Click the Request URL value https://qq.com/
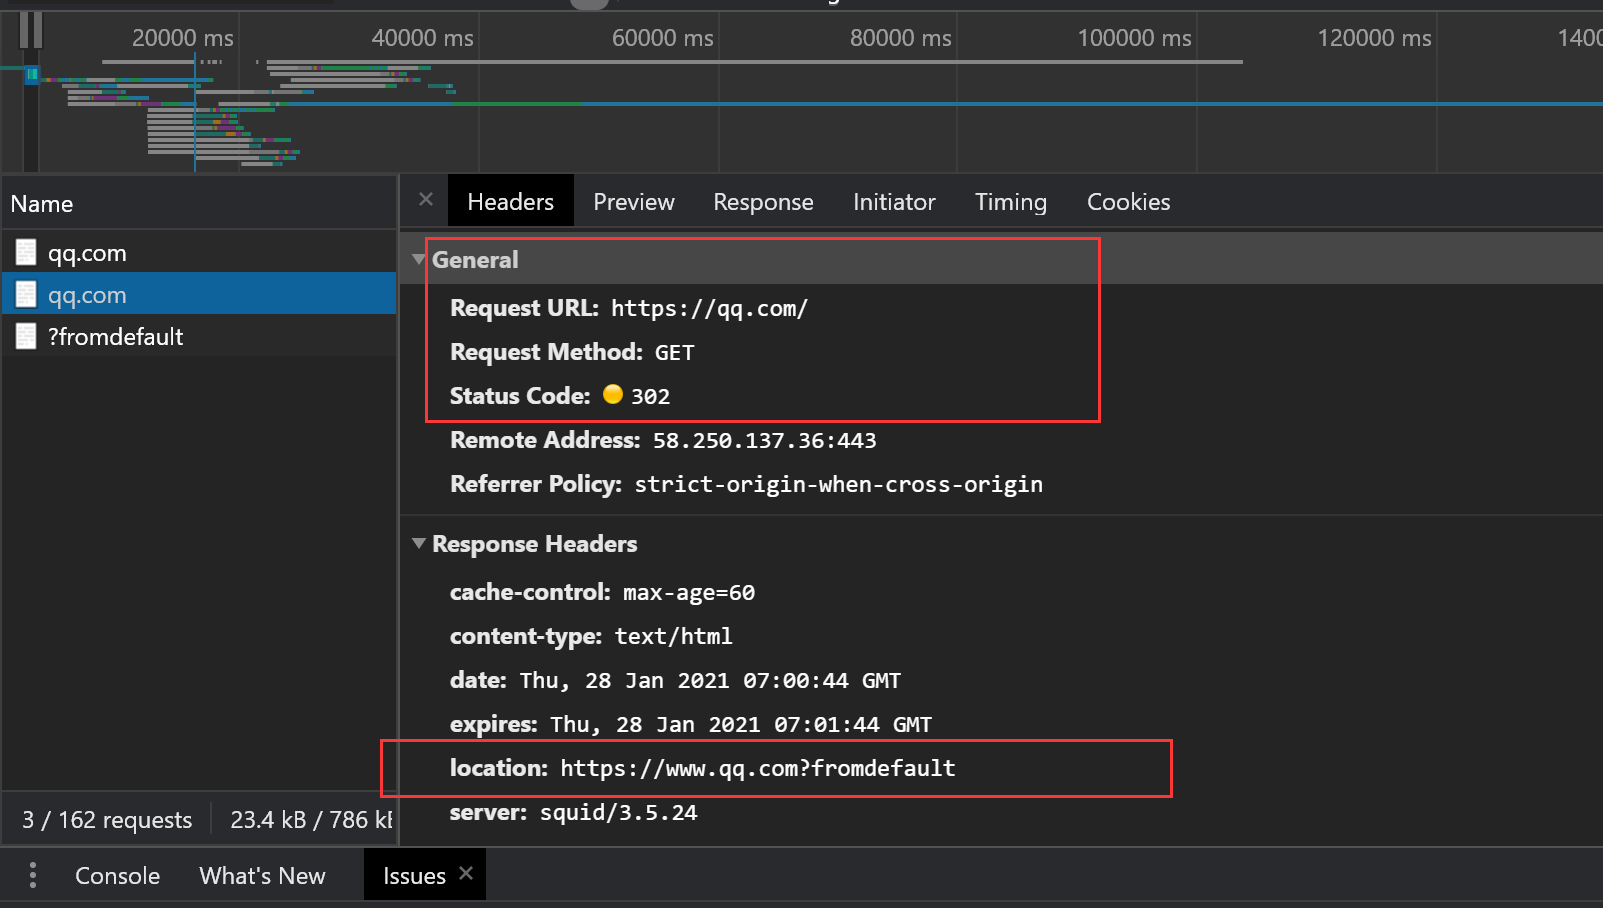 click(709, 308)
